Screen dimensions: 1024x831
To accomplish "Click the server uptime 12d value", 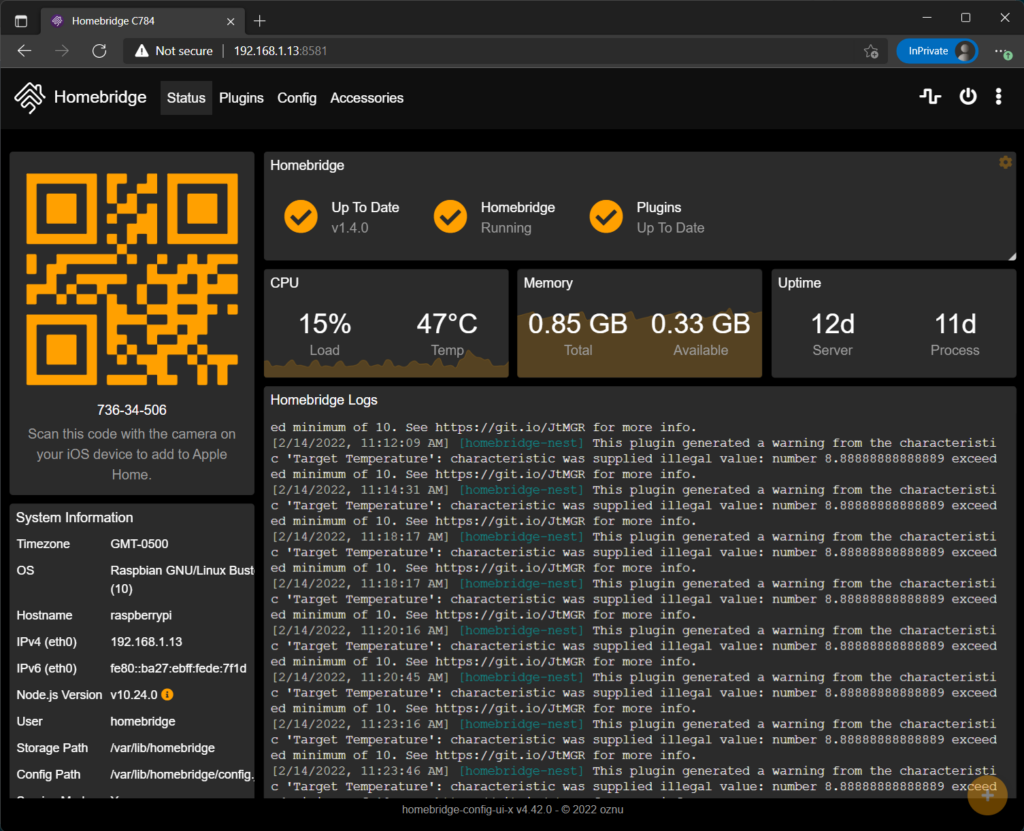I will click(x=833, y=324).
